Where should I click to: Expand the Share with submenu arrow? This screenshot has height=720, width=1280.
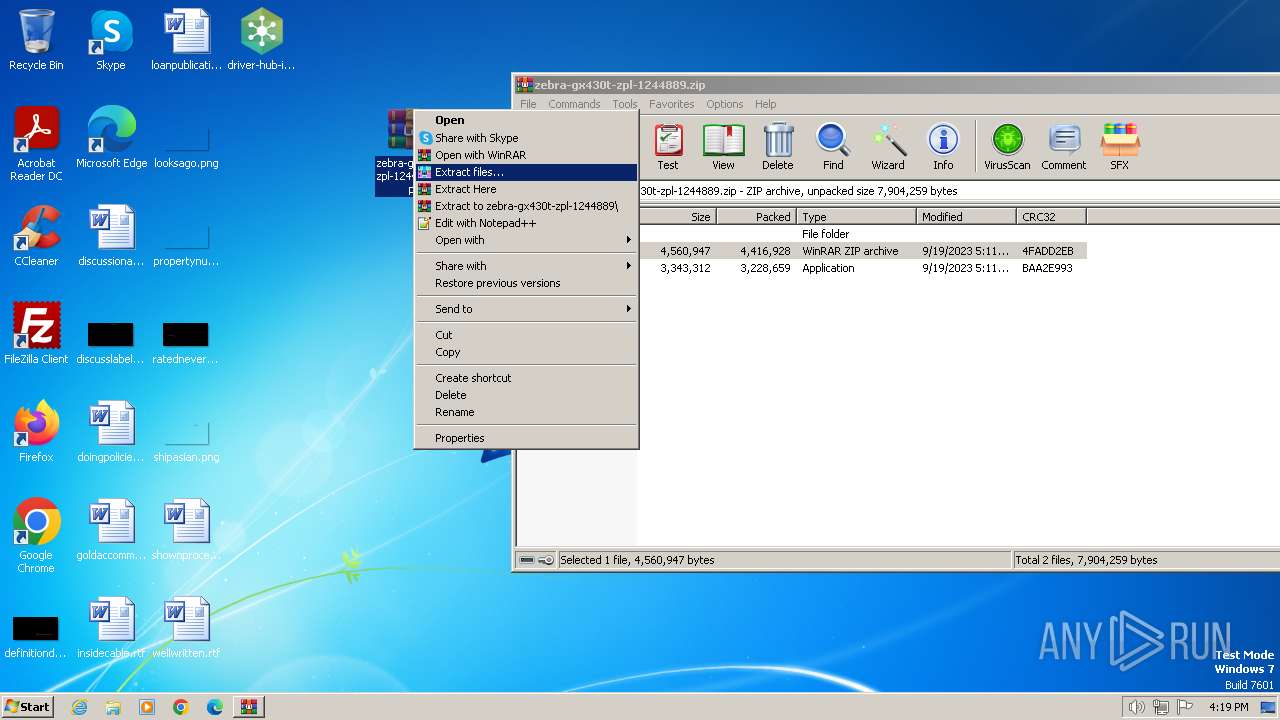[x=629, y=266]
